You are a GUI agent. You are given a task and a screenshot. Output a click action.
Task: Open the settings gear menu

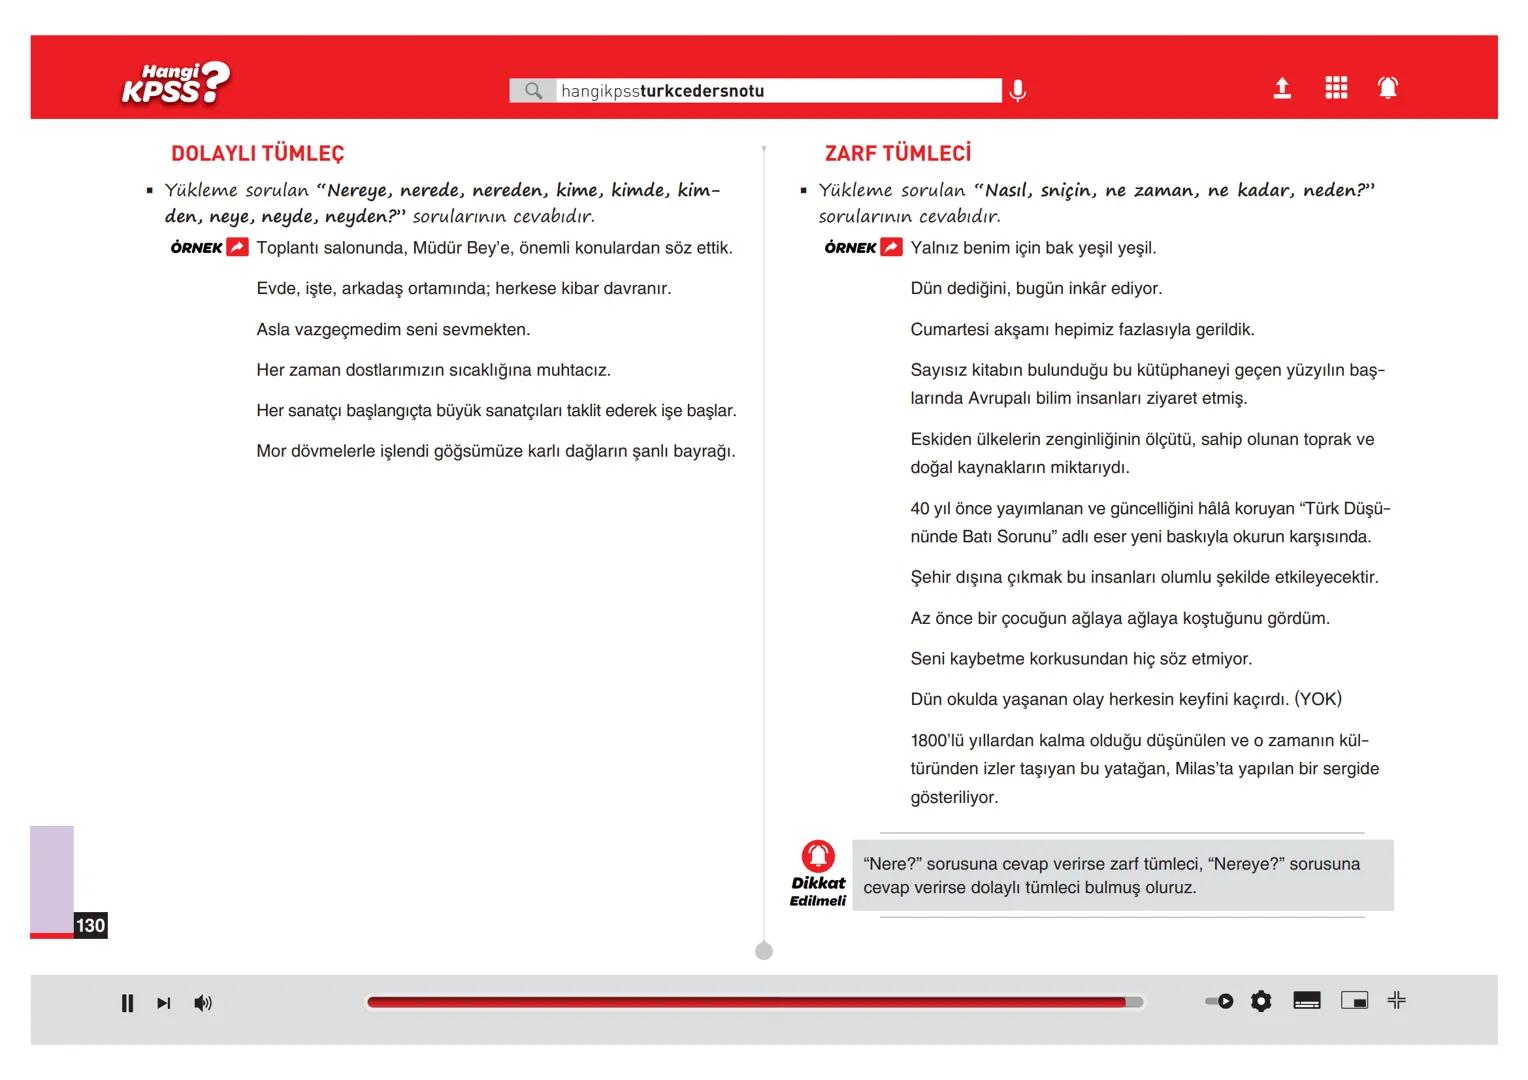[x=1261, y=1001]
